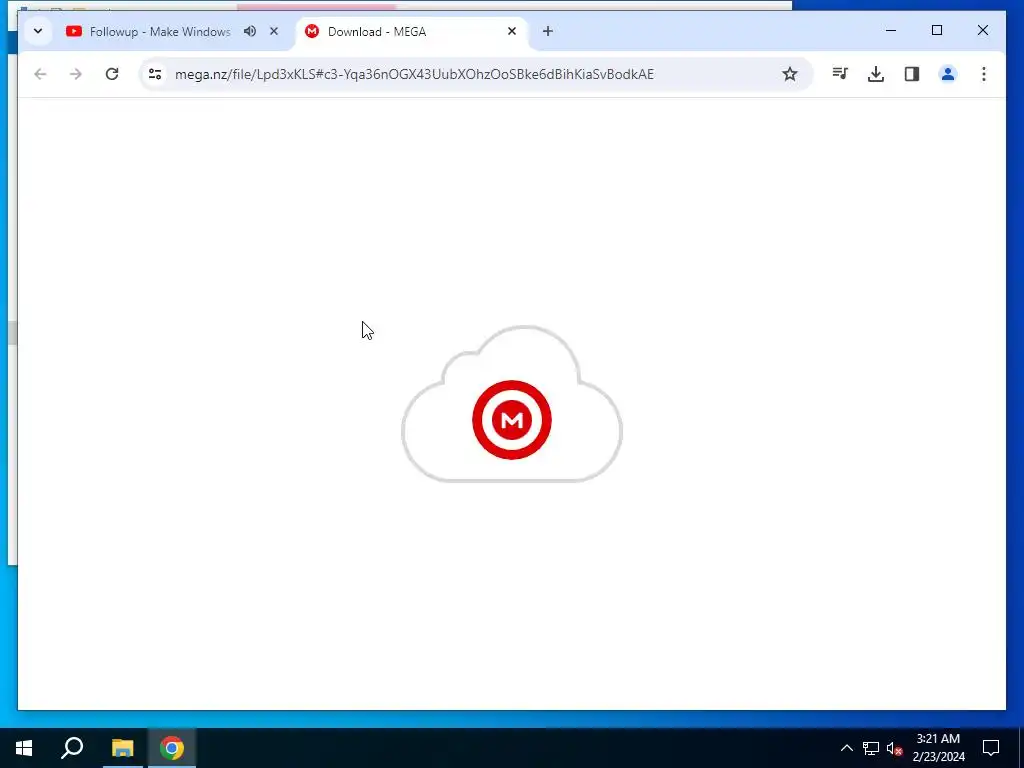Viewport: 1024px width, 768px height.
Task: Close the Followup YouTube tab
Action: [274, 31]
